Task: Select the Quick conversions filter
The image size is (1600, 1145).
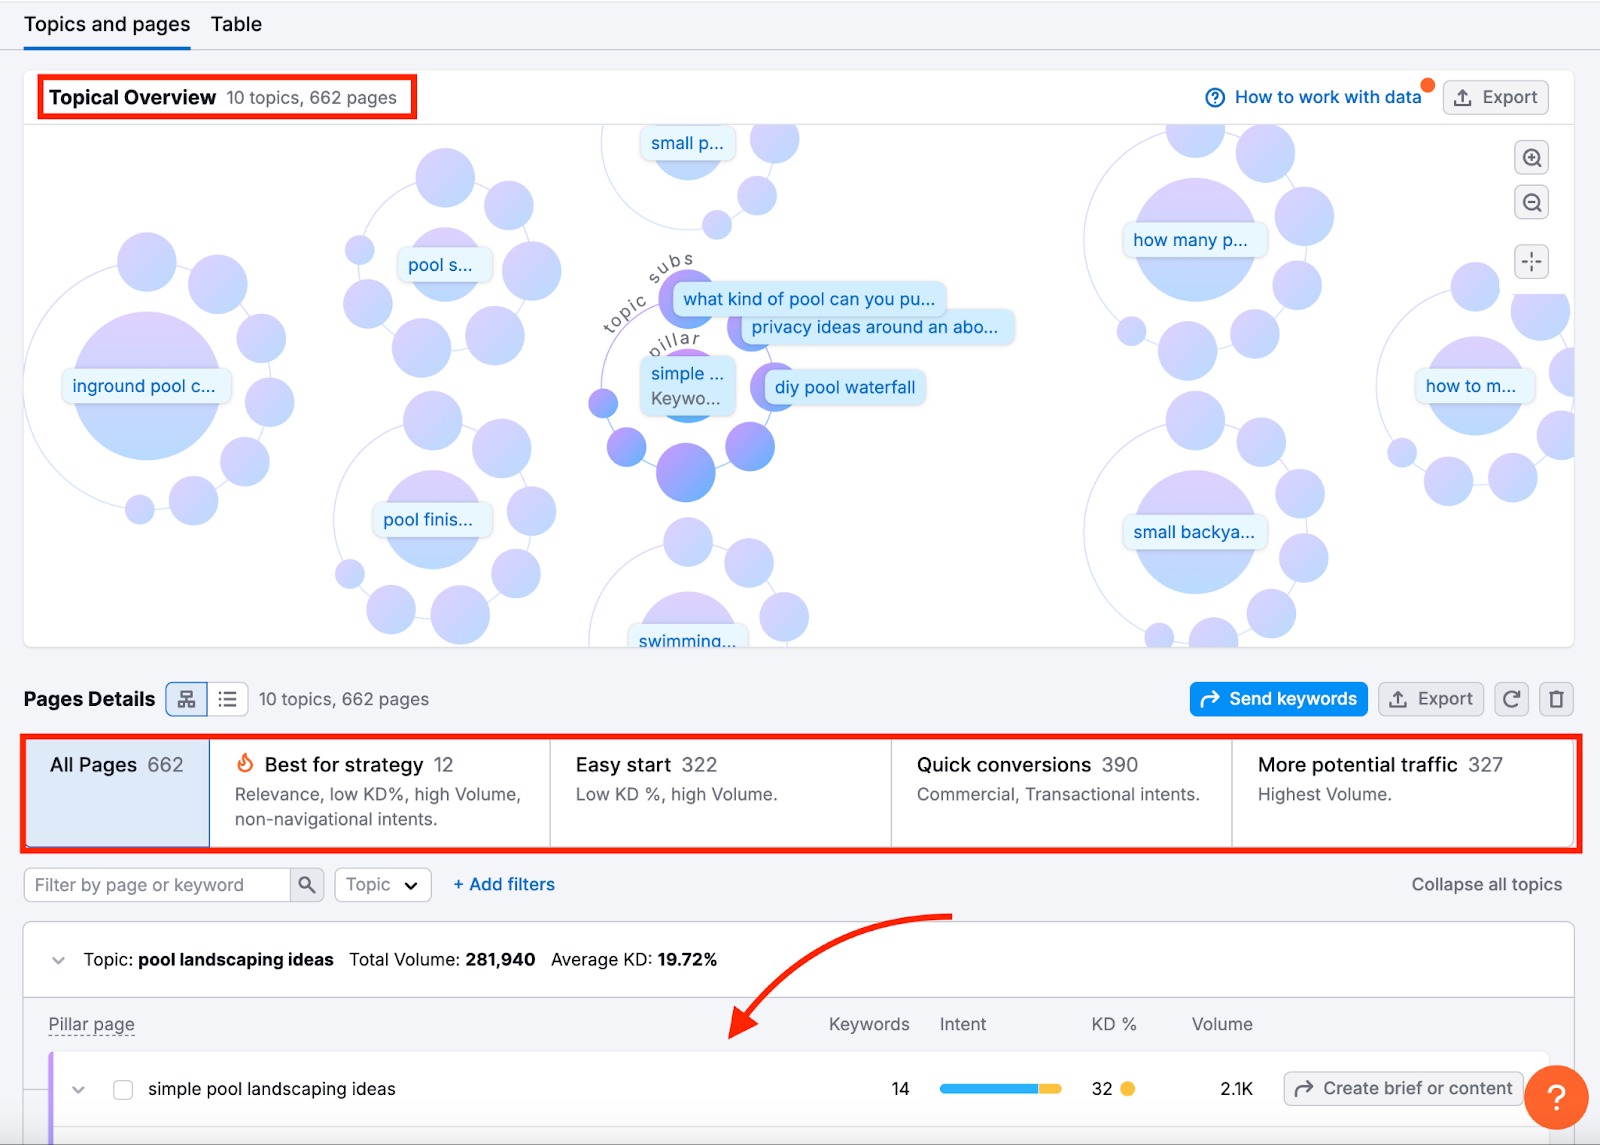Action: [x=1061, y=793]
